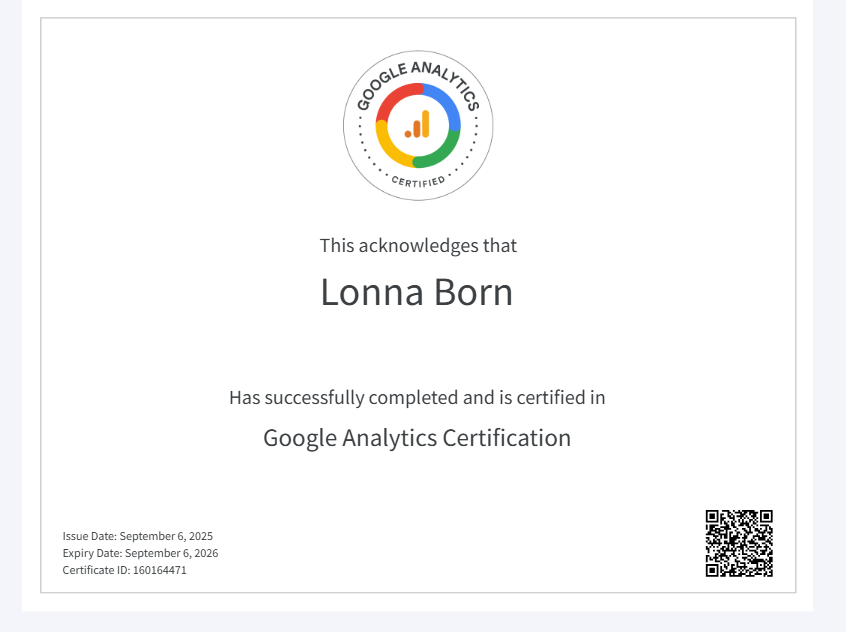Image resolution: width=846 pixels, height=632 pixels.
Task: Click the QR code on the certificate
Action: click(x=739, y=543)
